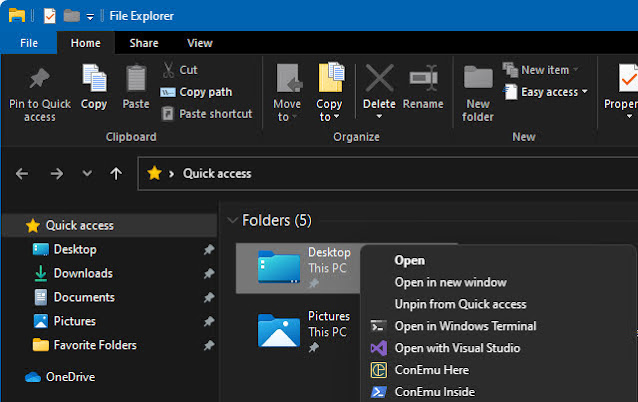Switch to the View ribbon tab
Screen dimensions: 638x402
click(200, 43)
